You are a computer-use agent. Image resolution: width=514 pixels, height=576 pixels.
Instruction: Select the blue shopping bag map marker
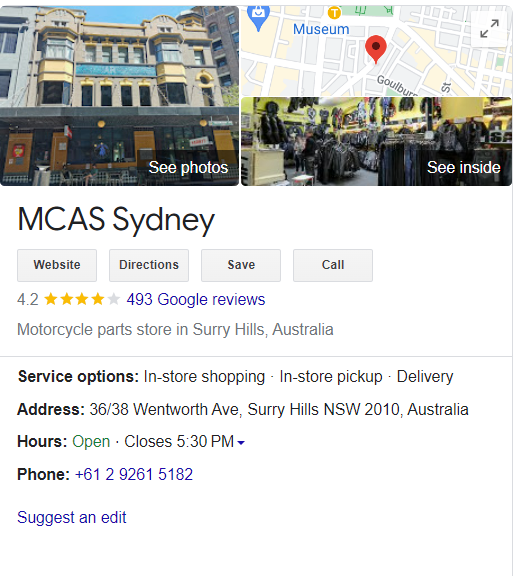pyautogui.click(x=258, y=17)
